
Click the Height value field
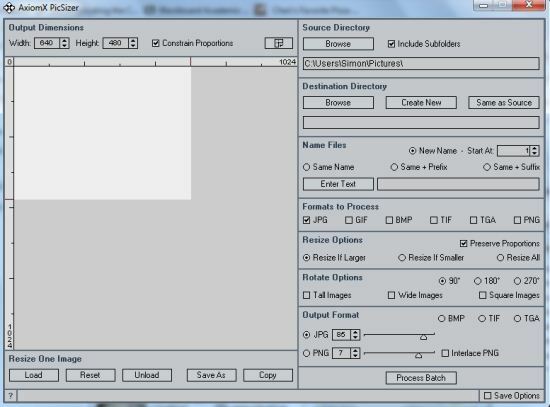coord(116,43)
